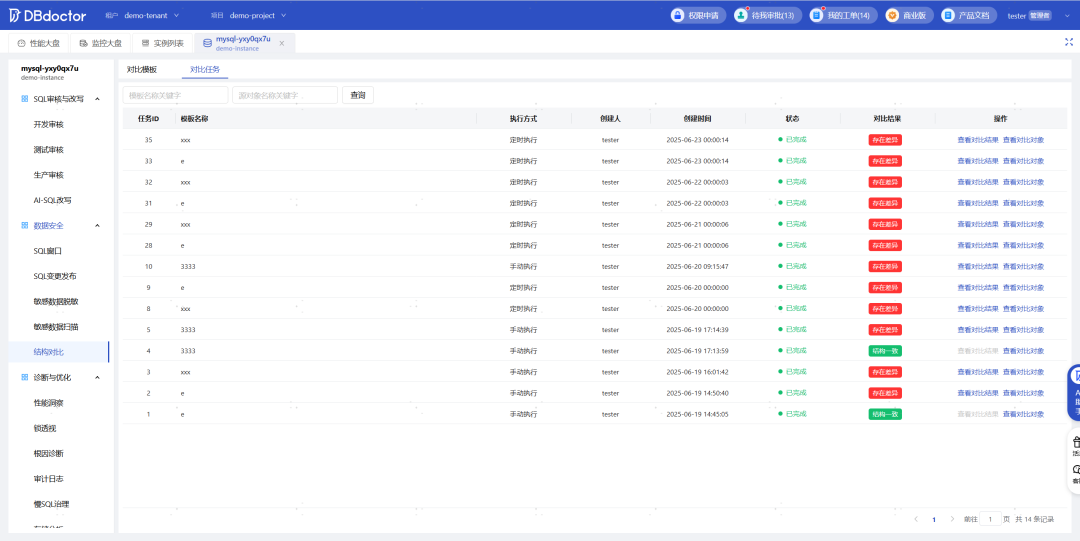The height and width of the screenshot is (541, 1080).
Task: Click the list icon on 实例列表 tab
Action: click(x=145, y=43)
